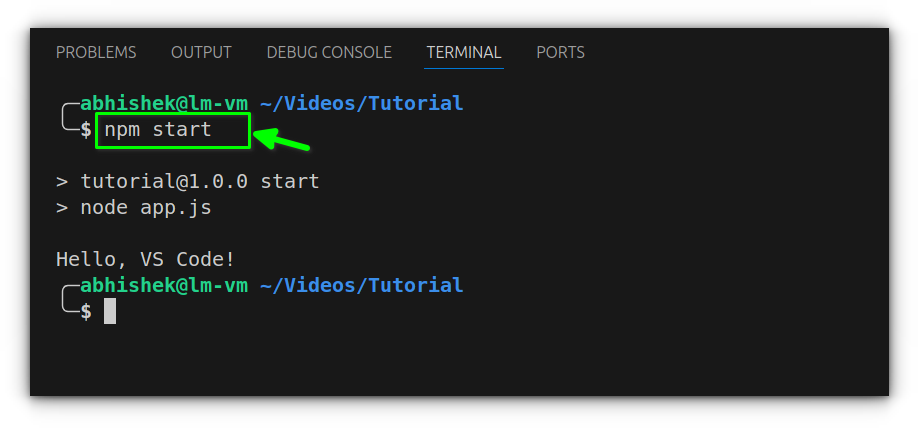
Task: Open the OUTPUT tab
Action: pyautogui.click(x=201, y=52)
